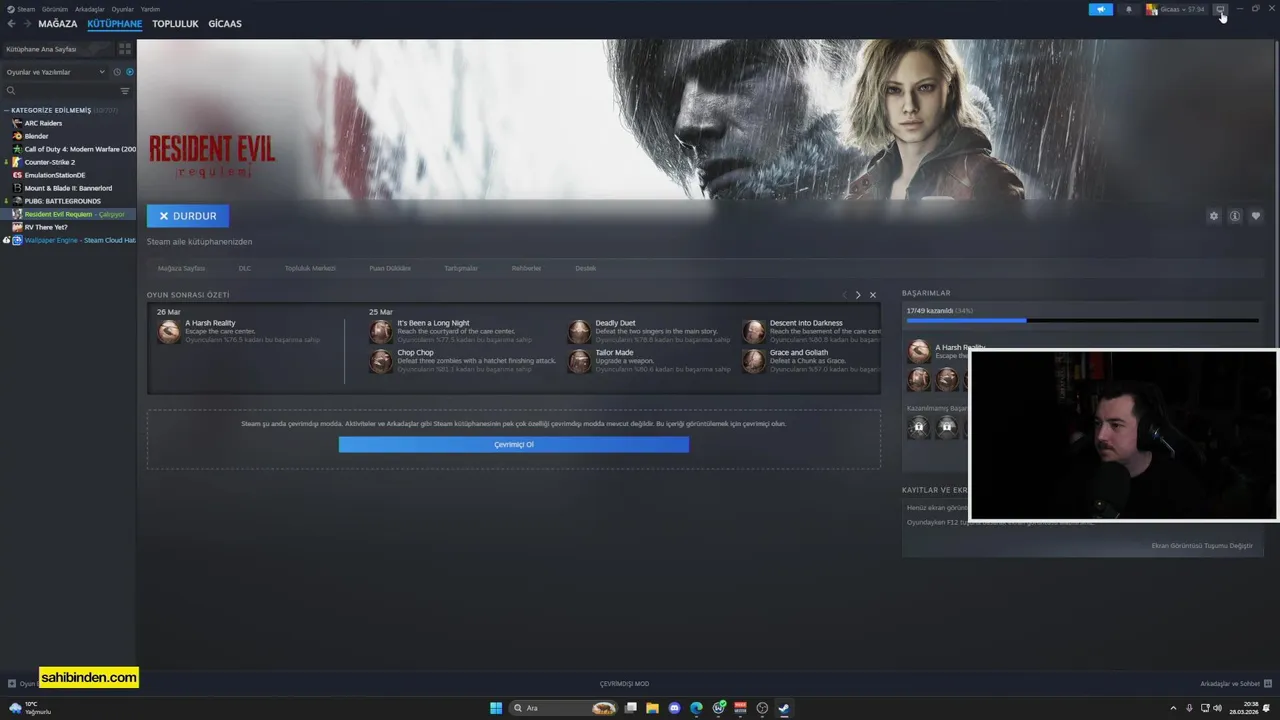Open the Yardım menu
Screen dimensions: 1280x720
pyautogui.click(x=150, y=9)
